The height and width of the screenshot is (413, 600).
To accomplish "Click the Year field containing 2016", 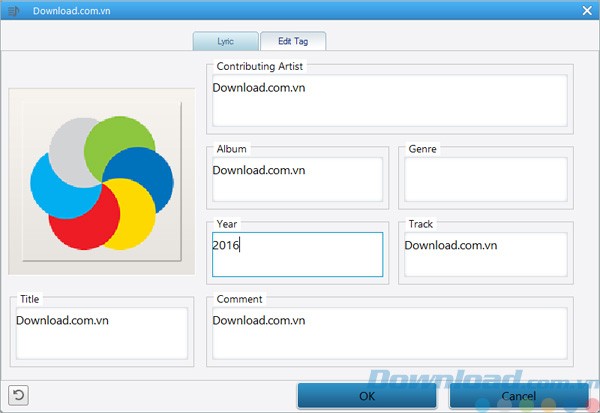I will (x=297, y=254).
